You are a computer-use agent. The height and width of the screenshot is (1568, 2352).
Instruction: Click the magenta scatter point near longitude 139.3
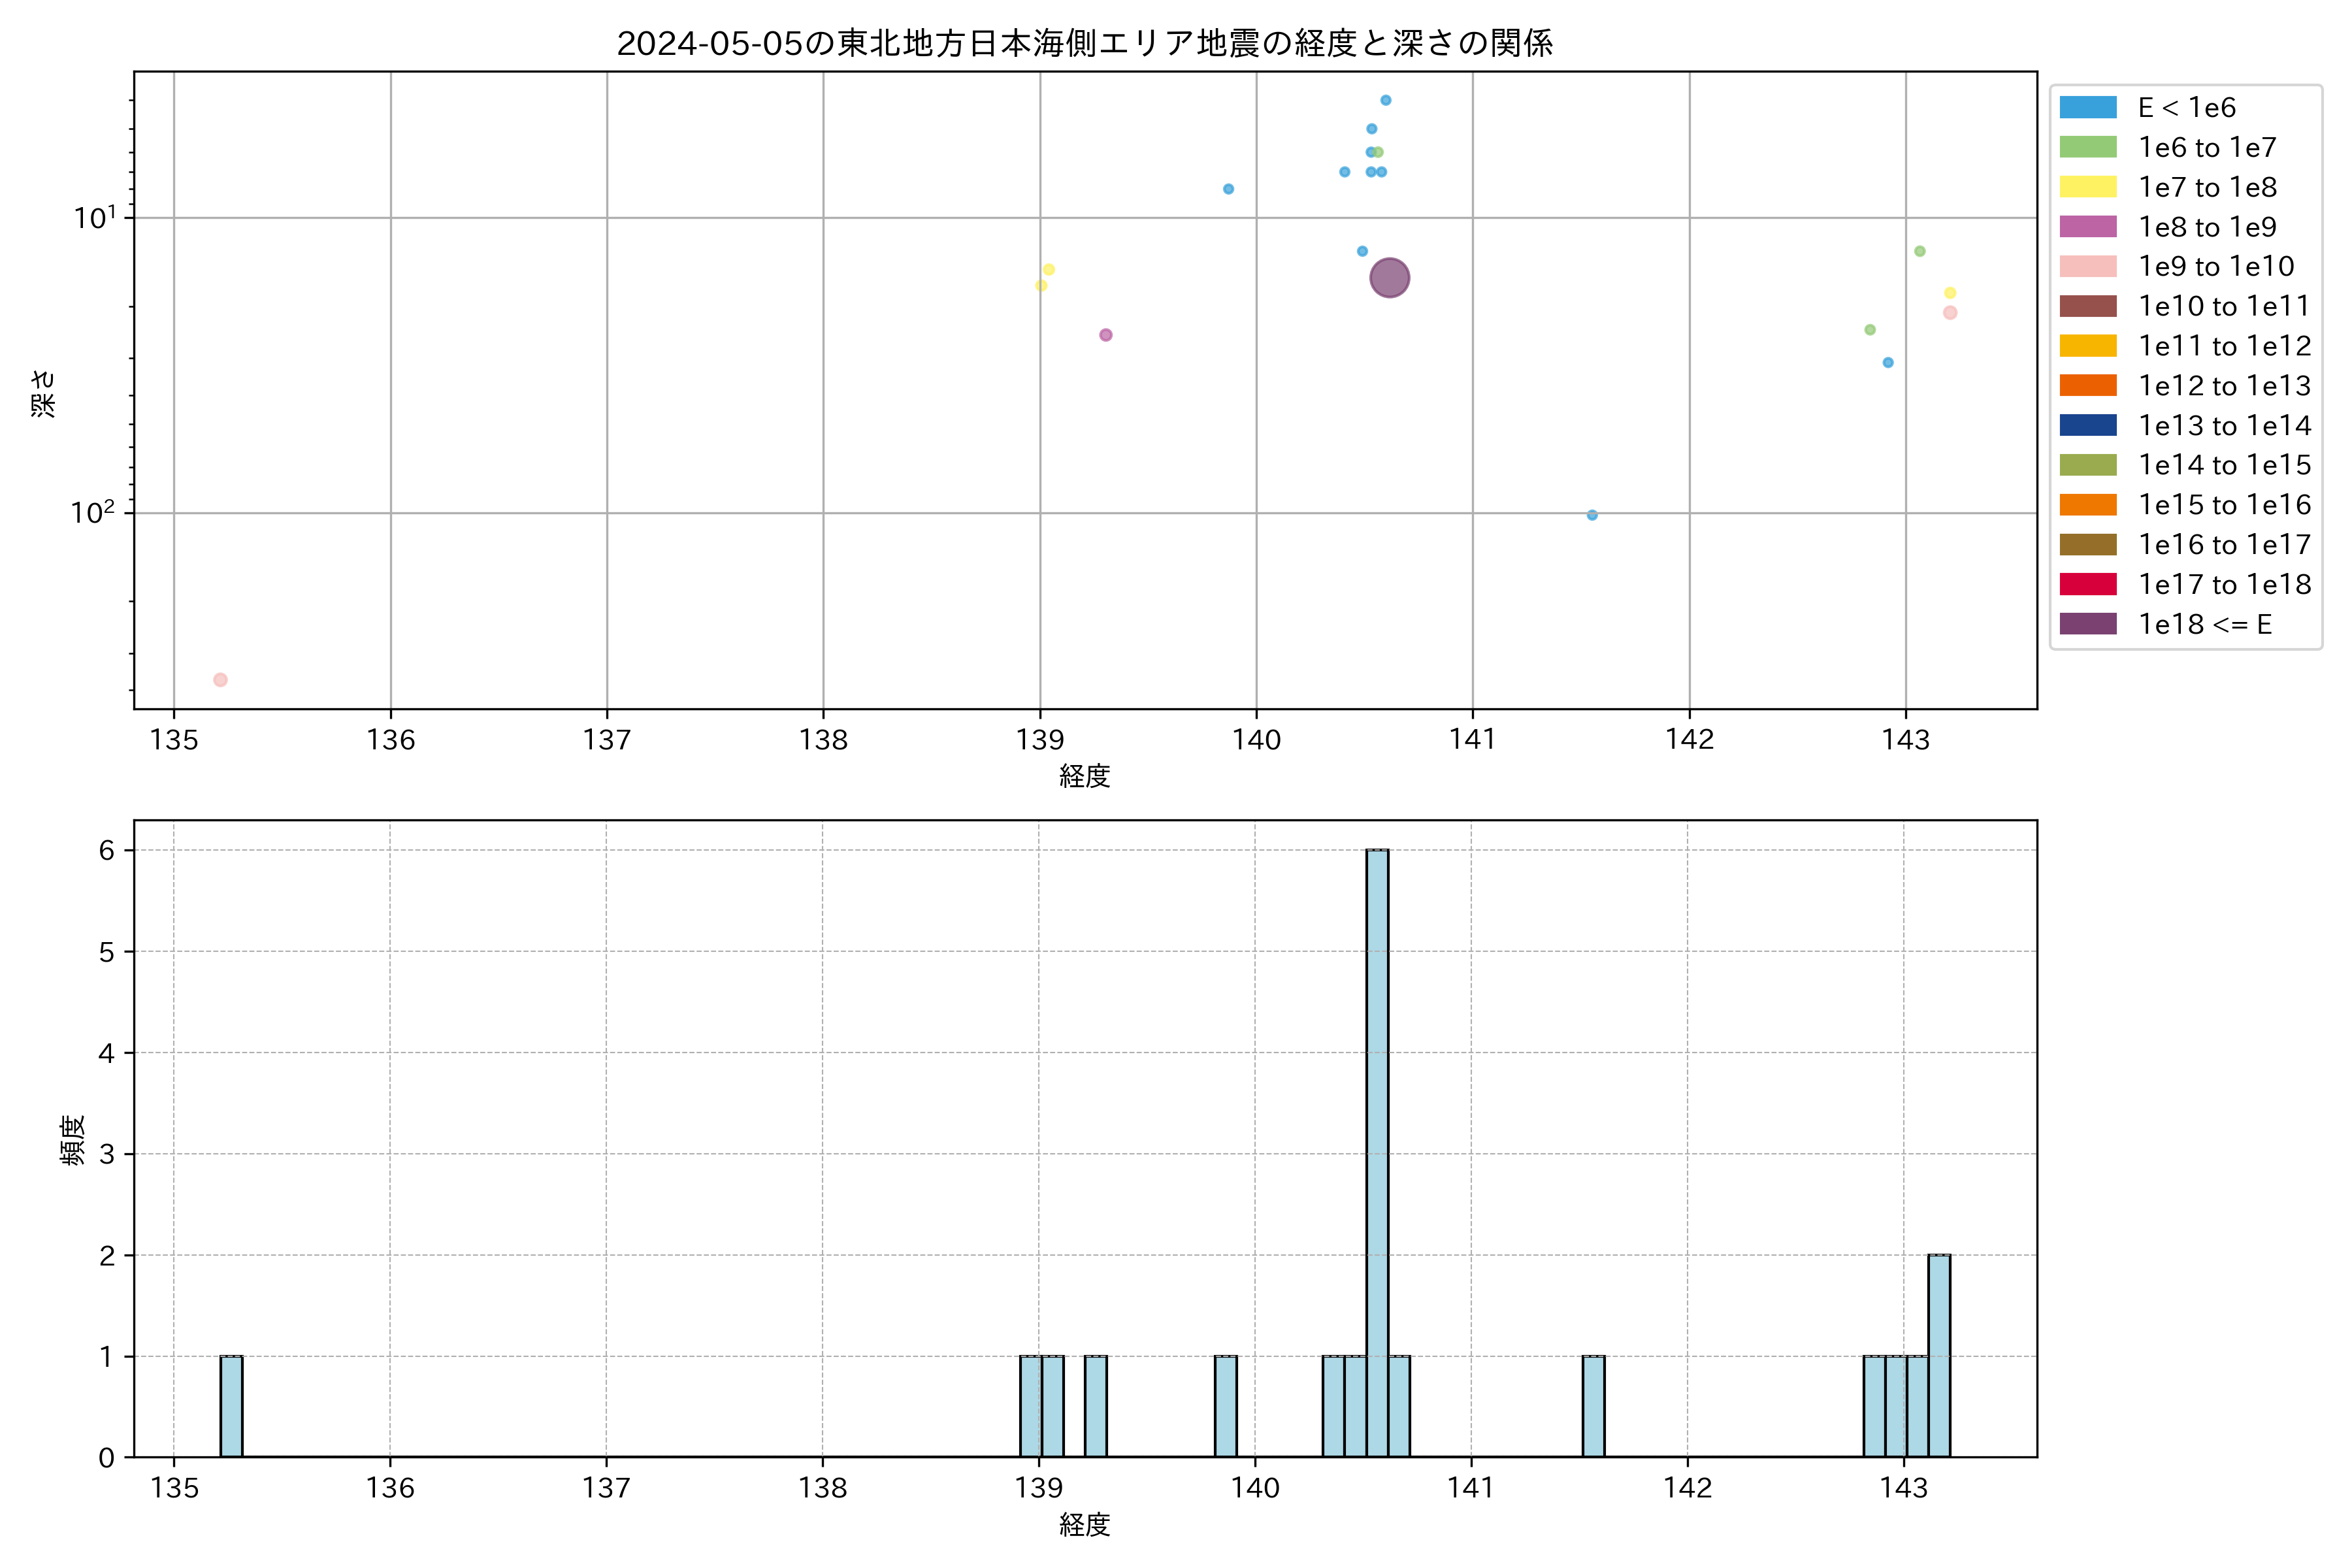[1105, 335]
